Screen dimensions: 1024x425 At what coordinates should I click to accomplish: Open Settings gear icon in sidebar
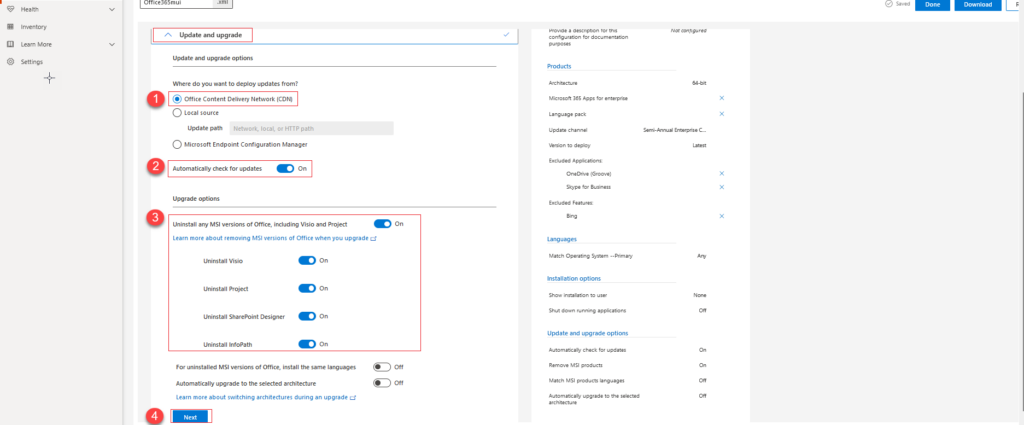10,62
